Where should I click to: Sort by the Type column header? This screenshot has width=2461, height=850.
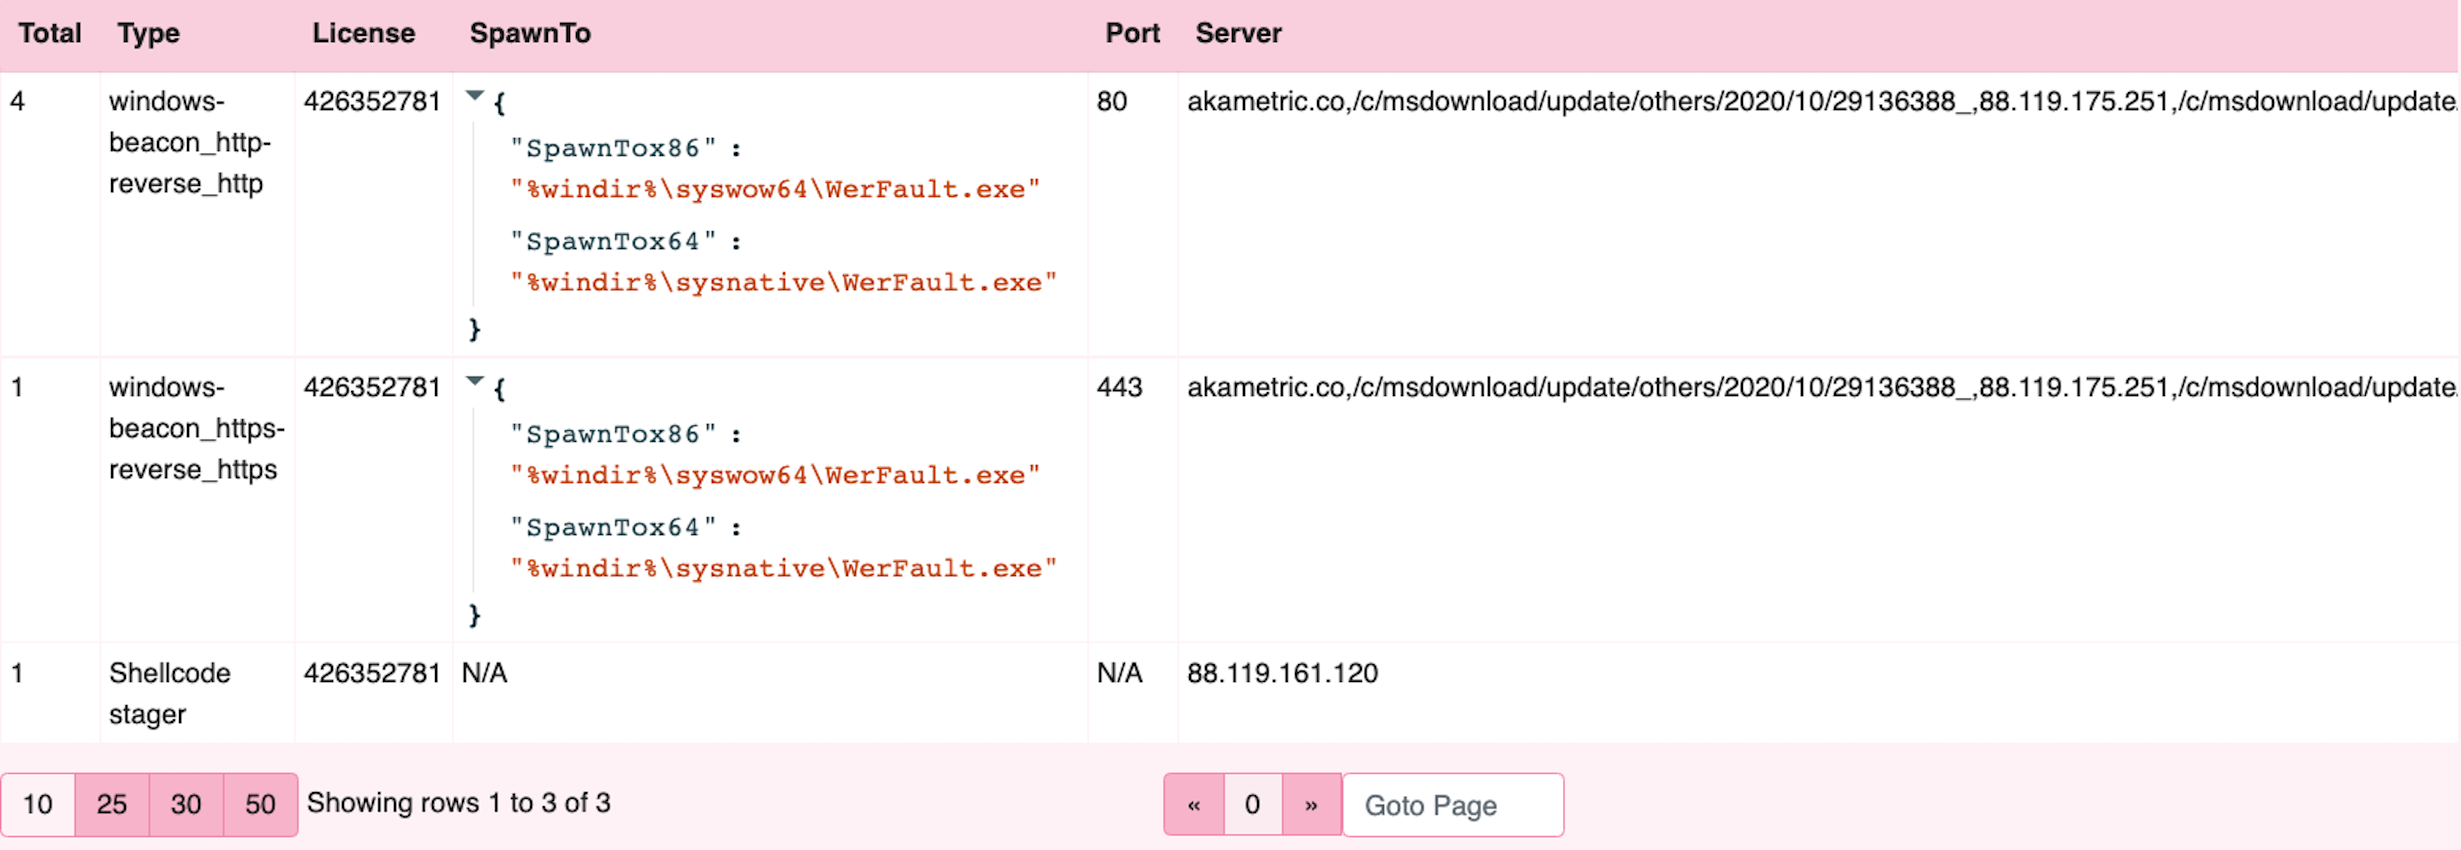coord(148,34)
